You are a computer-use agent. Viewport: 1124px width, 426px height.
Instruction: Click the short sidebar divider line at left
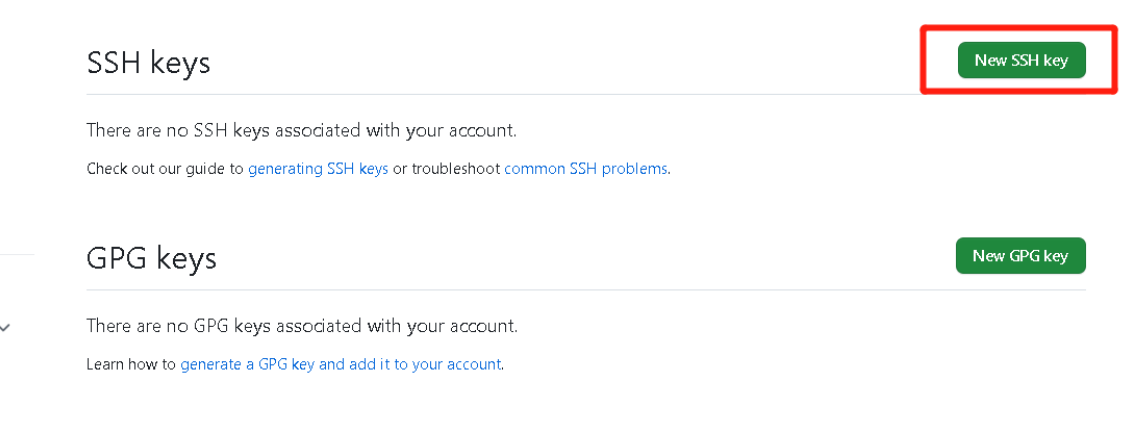pyautogui.click(x=16, y=255)
